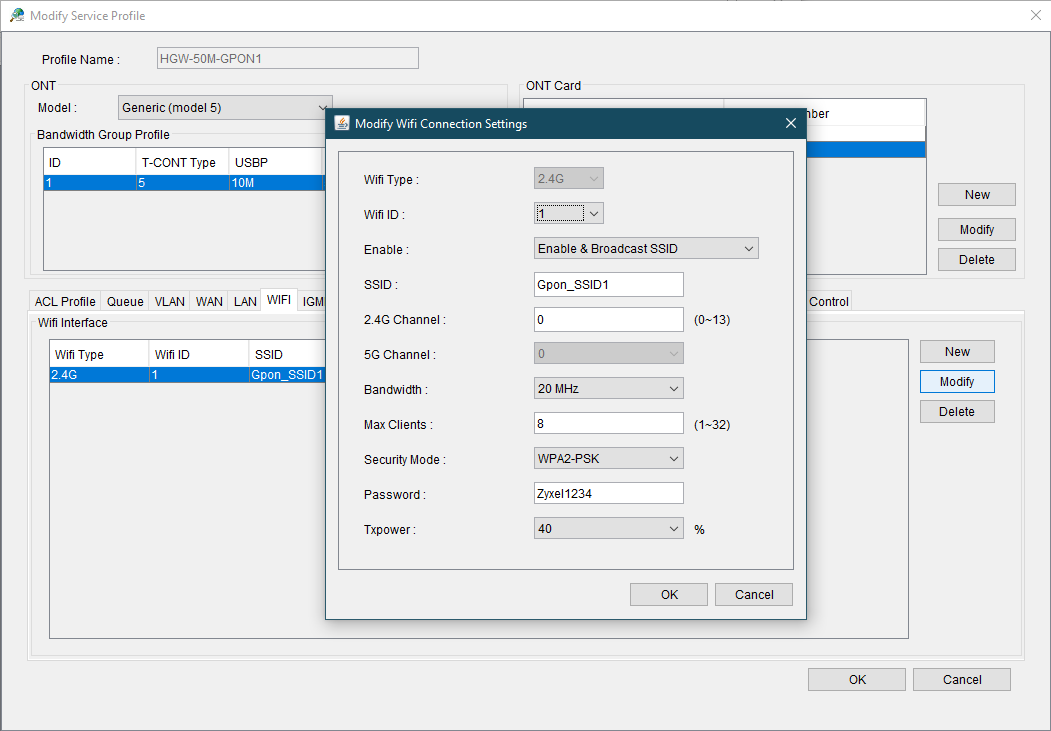Click the Max Clients input field

pyautogui.click(x=609, y=423)
